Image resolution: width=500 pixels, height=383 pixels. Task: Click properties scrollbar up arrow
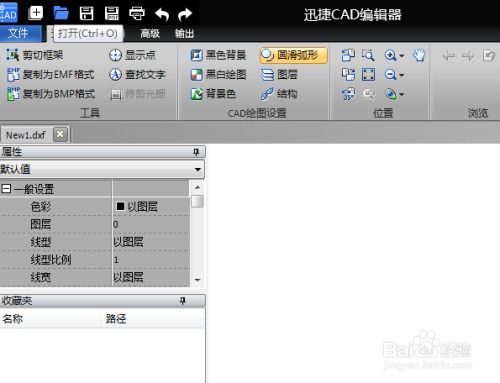point(197,187)
